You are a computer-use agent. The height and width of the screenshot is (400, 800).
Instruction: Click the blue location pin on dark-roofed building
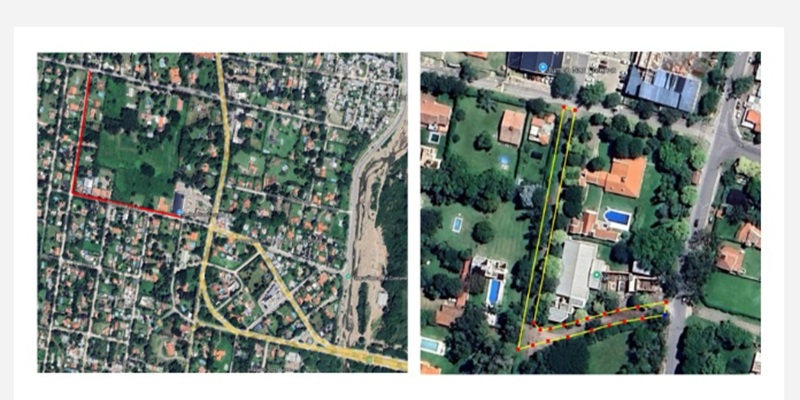(x=543, y=67)
